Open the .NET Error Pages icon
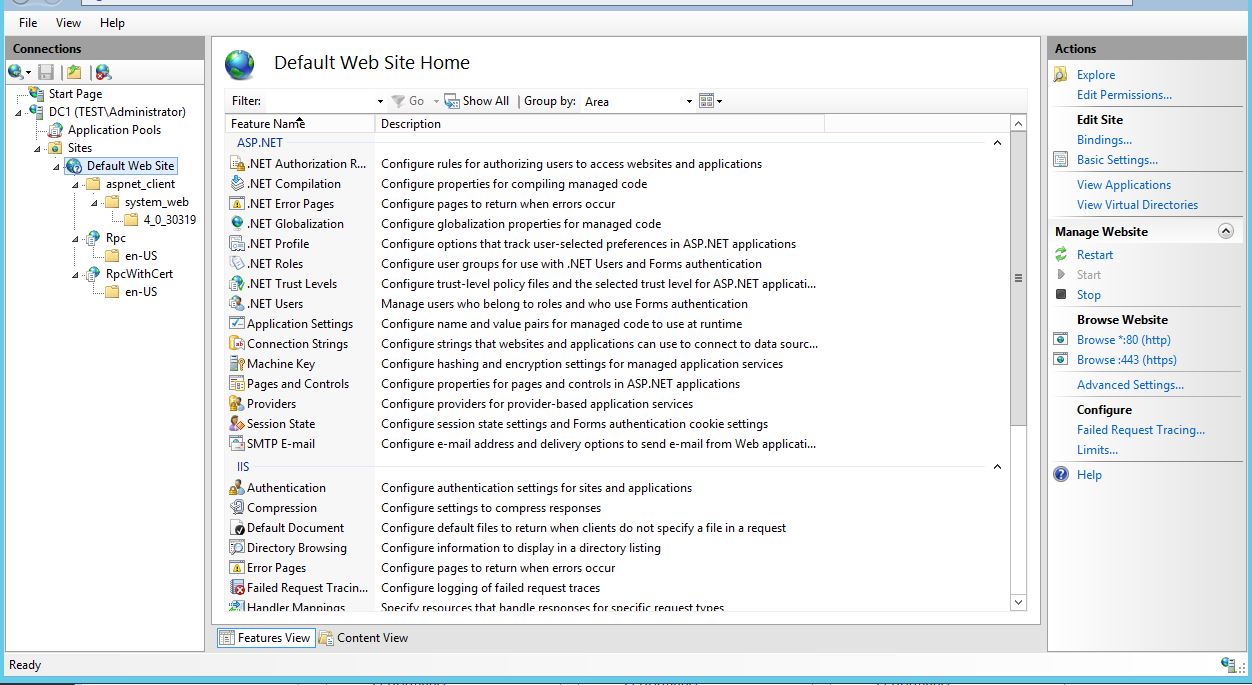The image size is (1252, 685). 237,204
